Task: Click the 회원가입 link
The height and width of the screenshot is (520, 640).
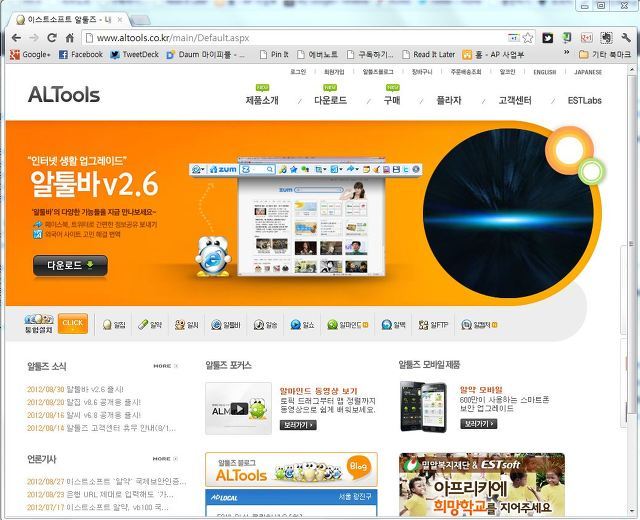Action: 334,72
